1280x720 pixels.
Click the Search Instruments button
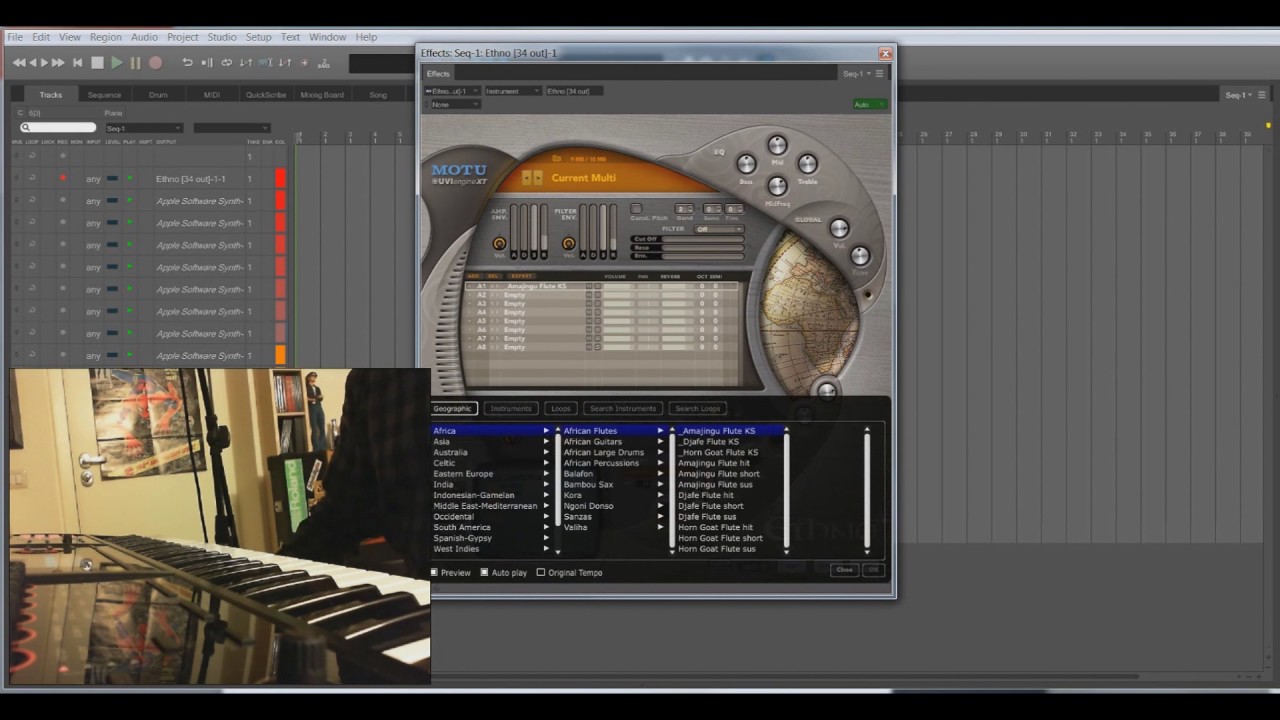click(622, 408)
